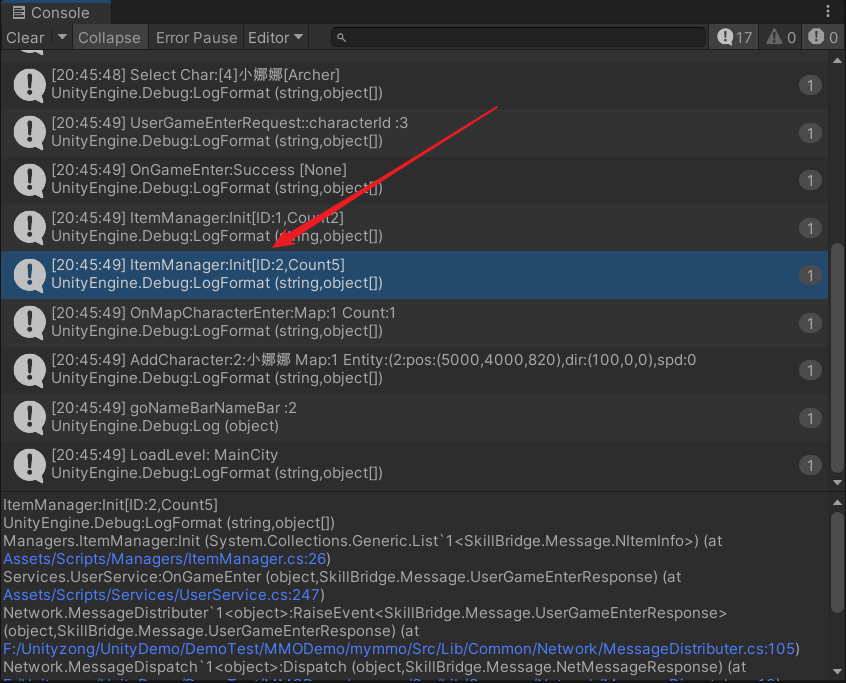Image resolution: width=846 pixels, height=683 pixels.
Task: Click the info icon of UserGameEnterRequest log
Action: (x=28, y=132)
